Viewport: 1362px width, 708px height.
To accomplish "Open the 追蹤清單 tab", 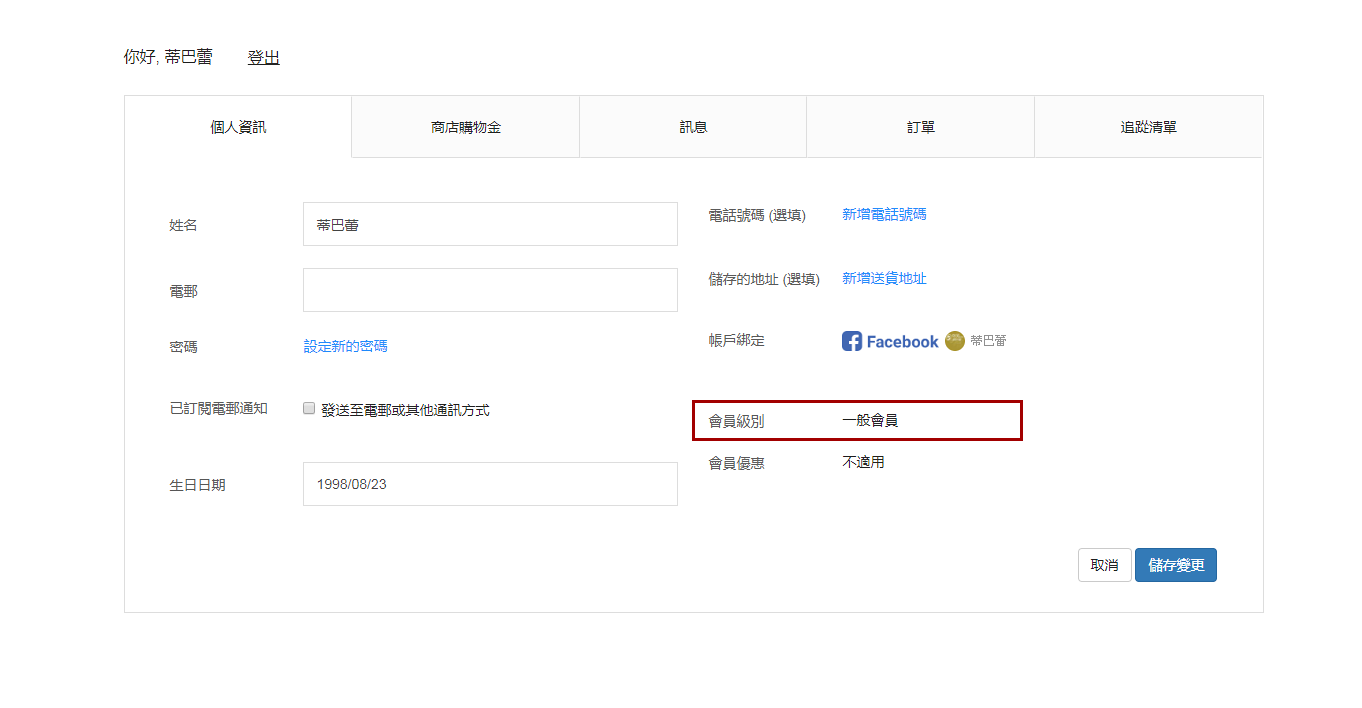I will (1148, 127).
